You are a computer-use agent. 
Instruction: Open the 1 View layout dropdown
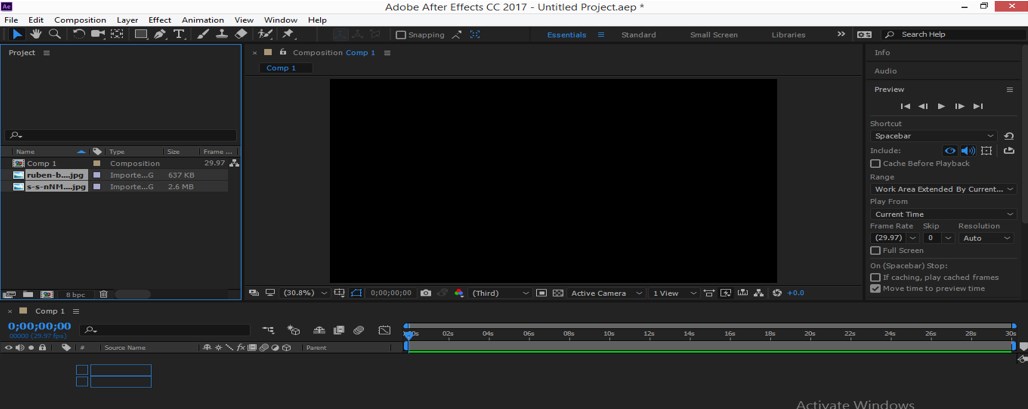[x=674, y=293]
